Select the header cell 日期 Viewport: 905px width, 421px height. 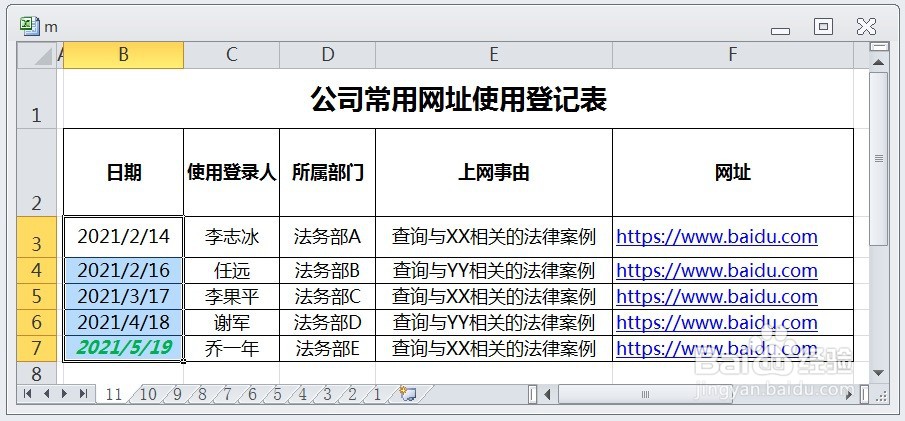(124, 173)
